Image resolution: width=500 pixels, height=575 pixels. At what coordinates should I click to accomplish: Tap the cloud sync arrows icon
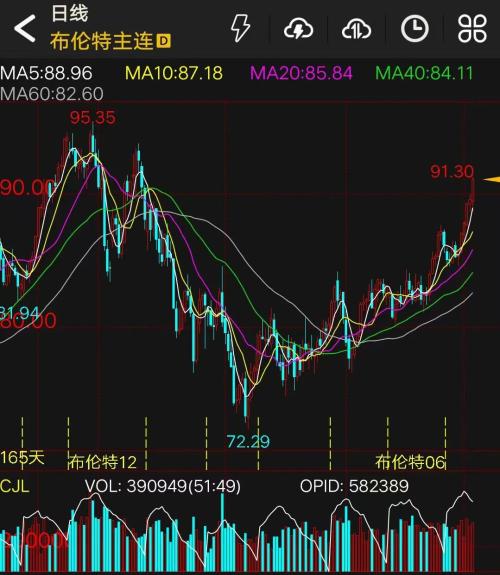pyautogui.click(x=356, y=29)
